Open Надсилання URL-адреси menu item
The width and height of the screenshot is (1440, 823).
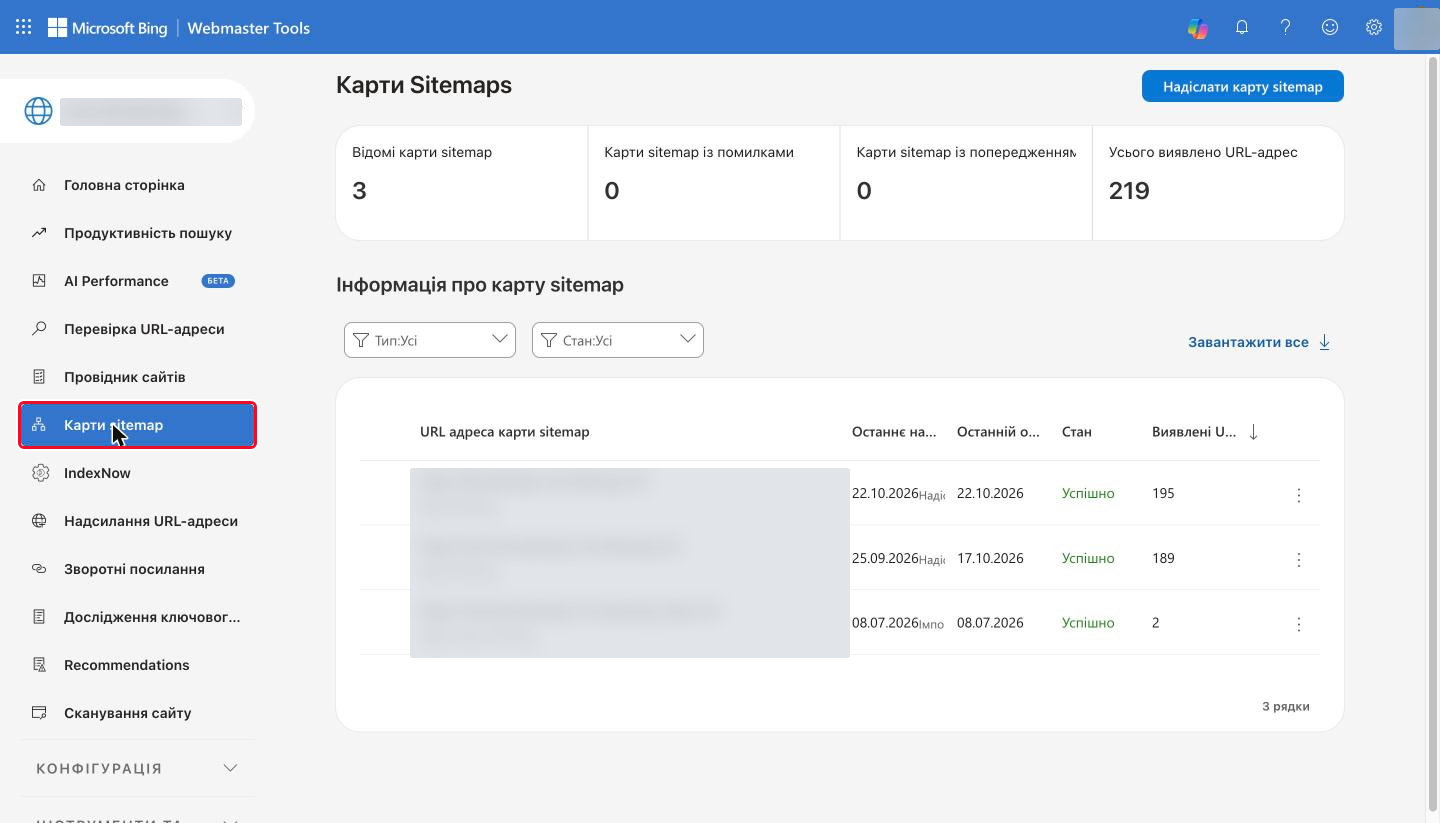tap(137, 521)
